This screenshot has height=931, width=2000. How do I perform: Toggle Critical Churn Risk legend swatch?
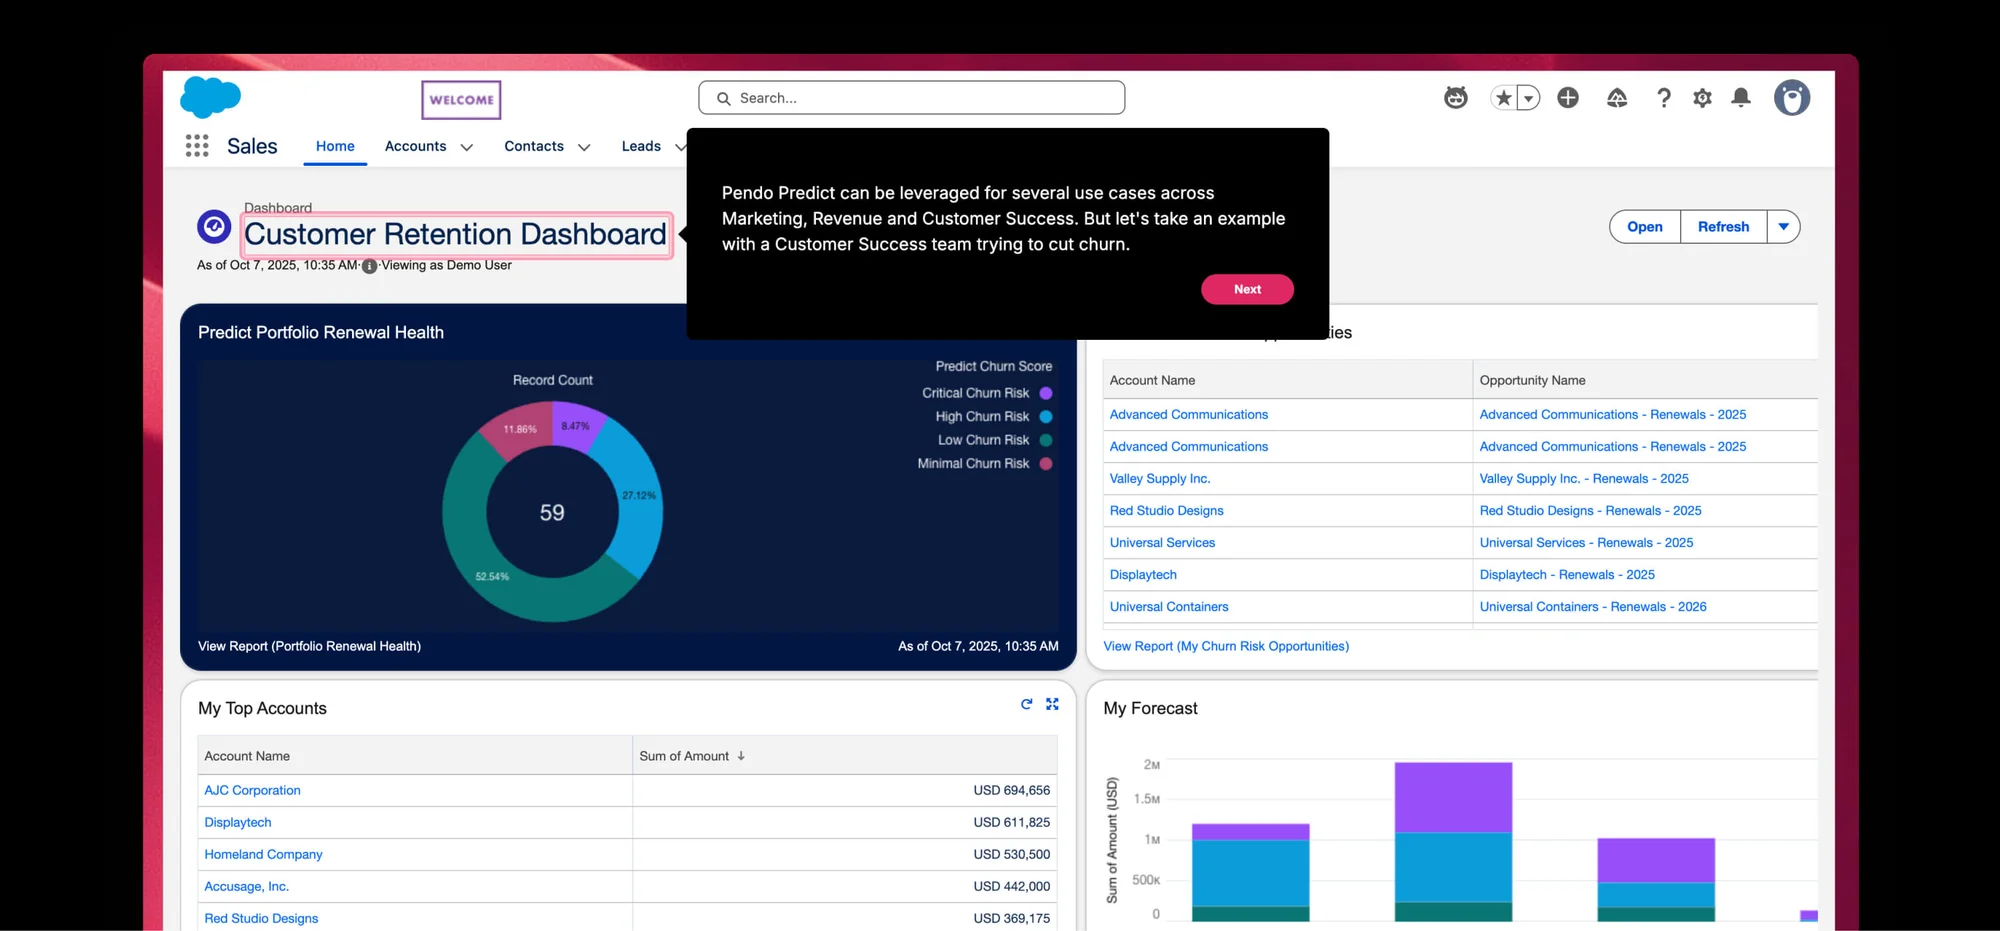pyautogui.click(x=1046, y=393)
